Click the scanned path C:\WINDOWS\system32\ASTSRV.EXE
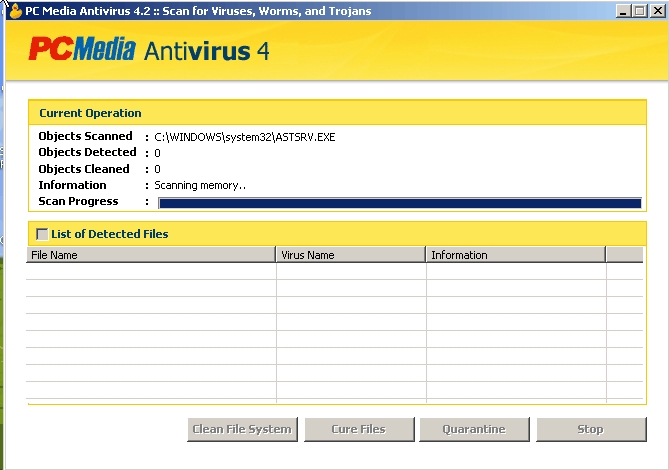This screenshot has height=470, width=669. pyautogui.click(x=245, y=137)
